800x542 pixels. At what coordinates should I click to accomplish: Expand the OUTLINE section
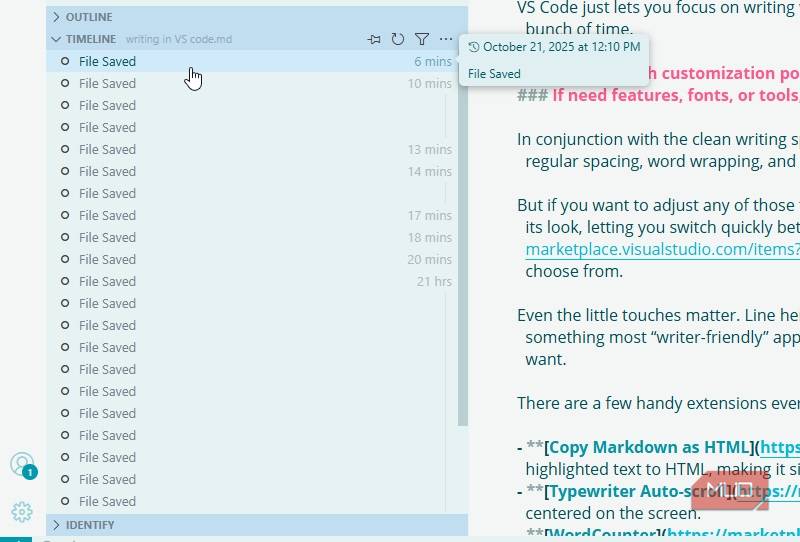point(257,17)
